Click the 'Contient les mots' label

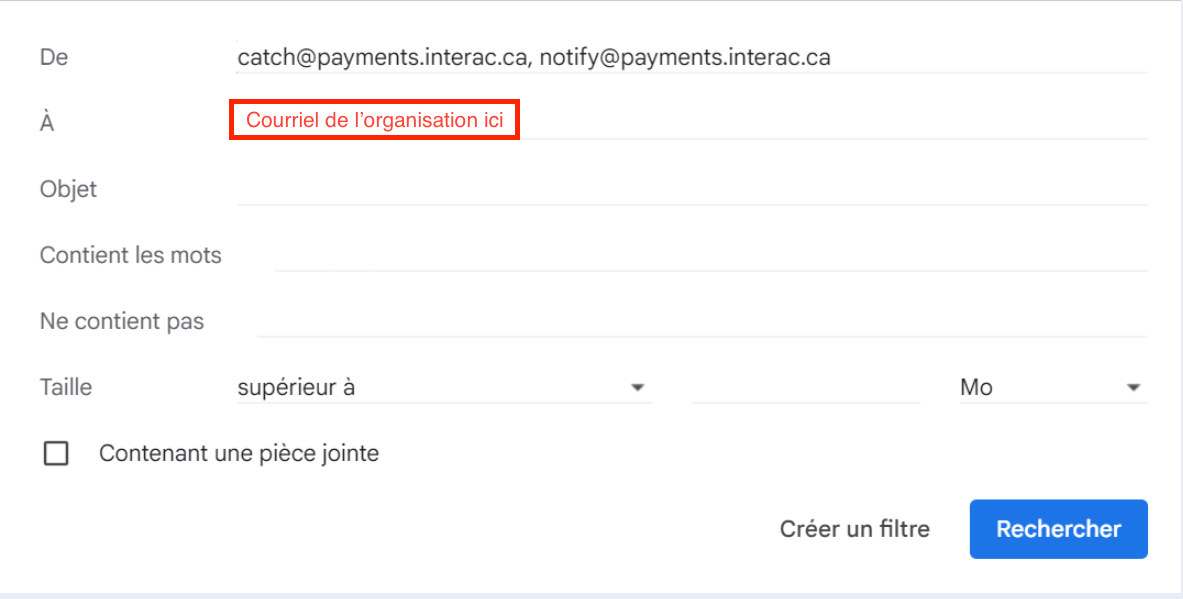130,255
